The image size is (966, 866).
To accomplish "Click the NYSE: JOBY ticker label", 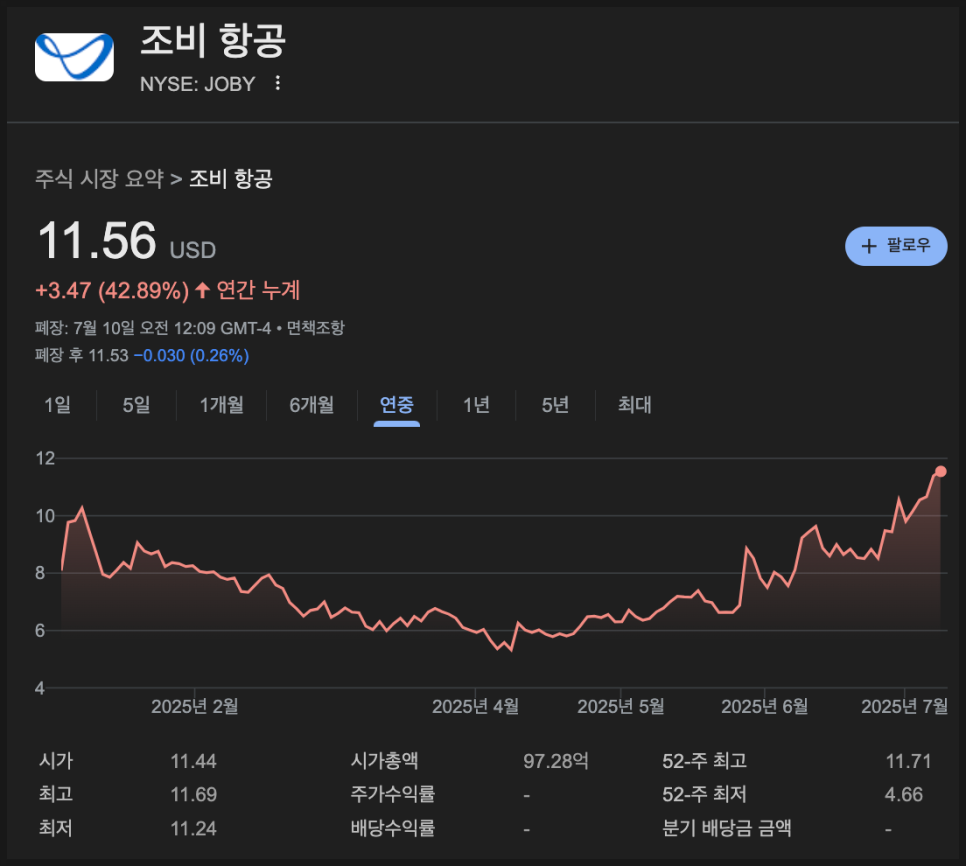I will (196, 84).
